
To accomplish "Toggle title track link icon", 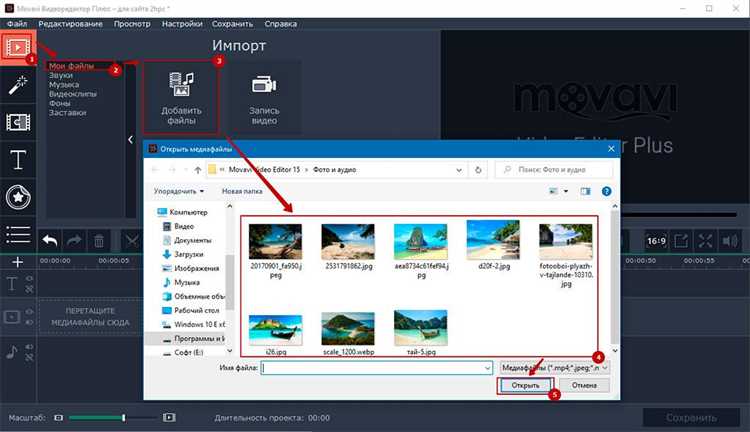I will click(29, 289).
